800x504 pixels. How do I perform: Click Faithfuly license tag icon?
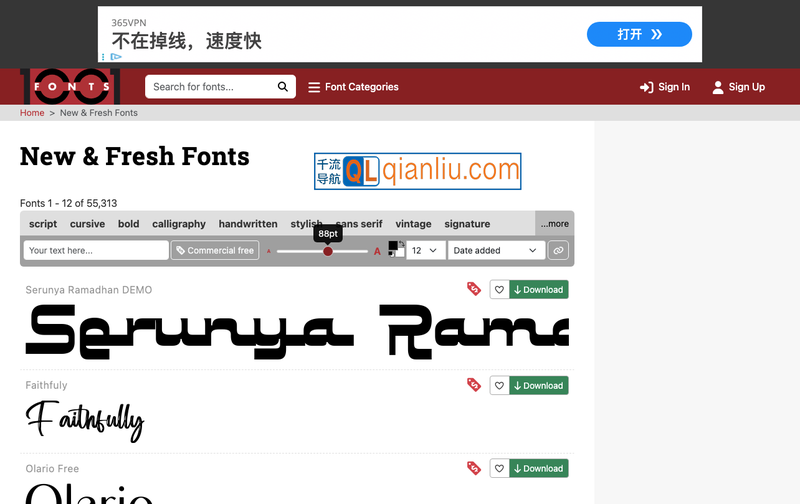pos(474,385)
